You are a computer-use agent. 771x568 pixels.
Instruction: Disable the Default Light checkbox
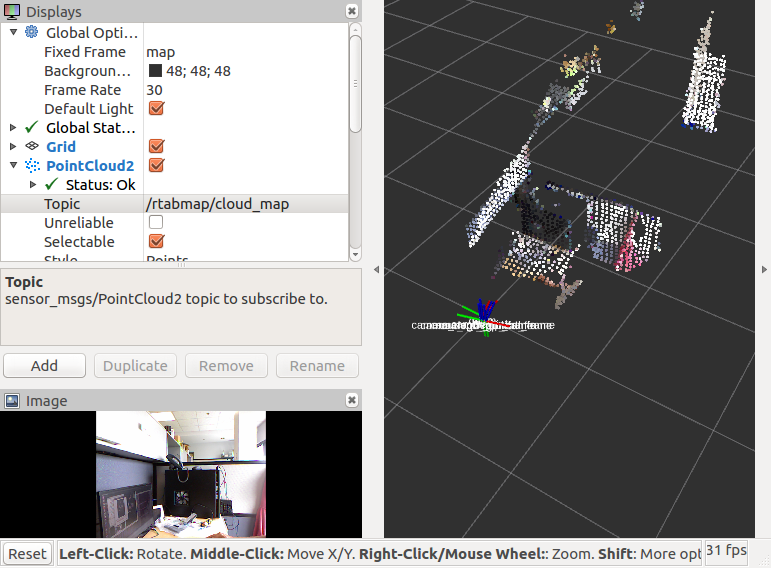[x=156, y=108]
